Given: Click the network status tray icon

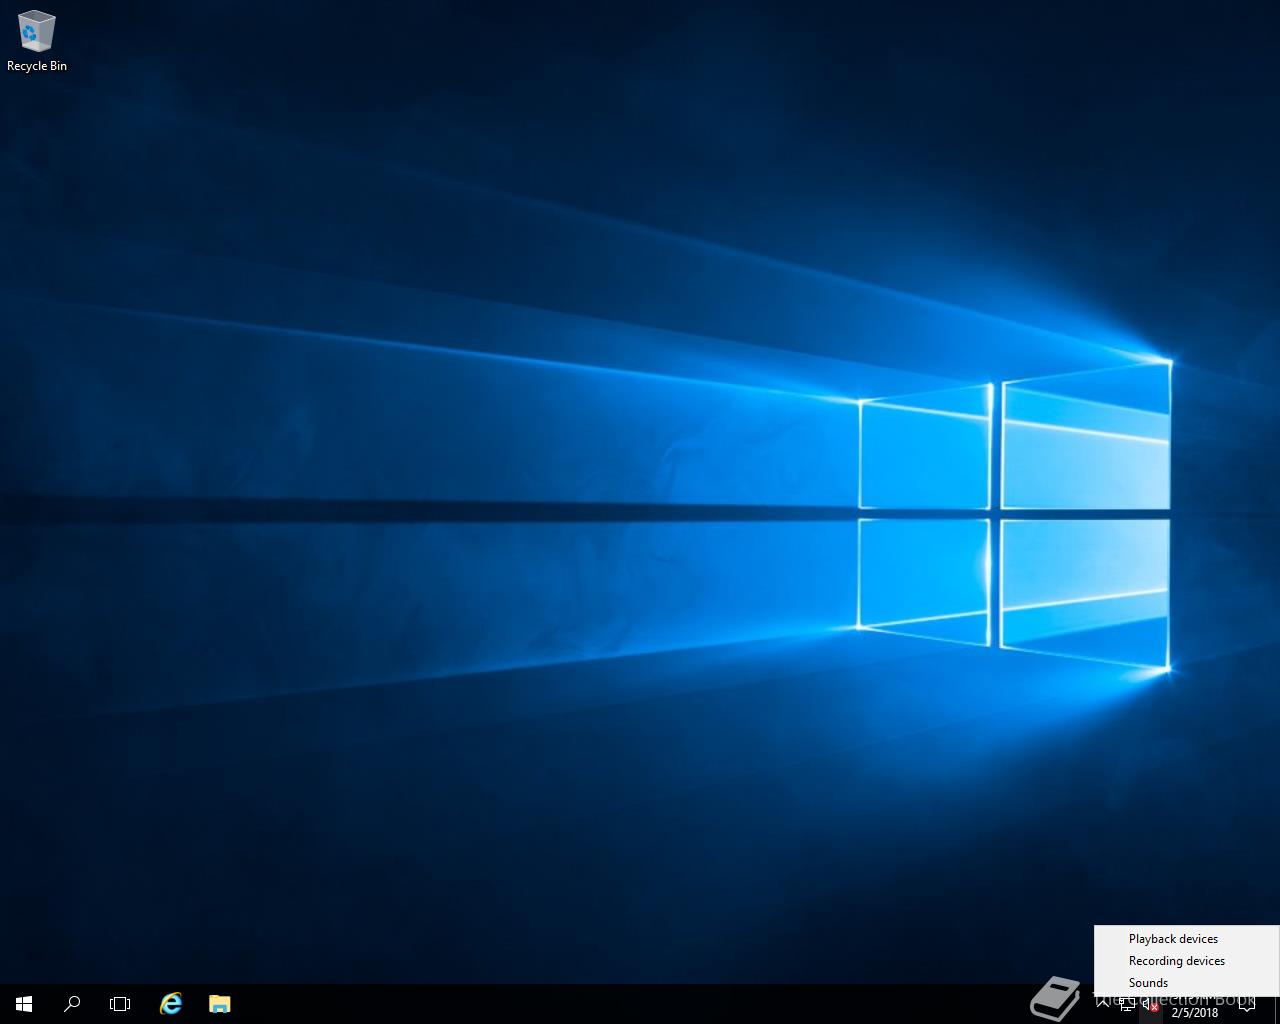Looking at the screenshot, I should pyautogui.click(x=1127, y=1006).
